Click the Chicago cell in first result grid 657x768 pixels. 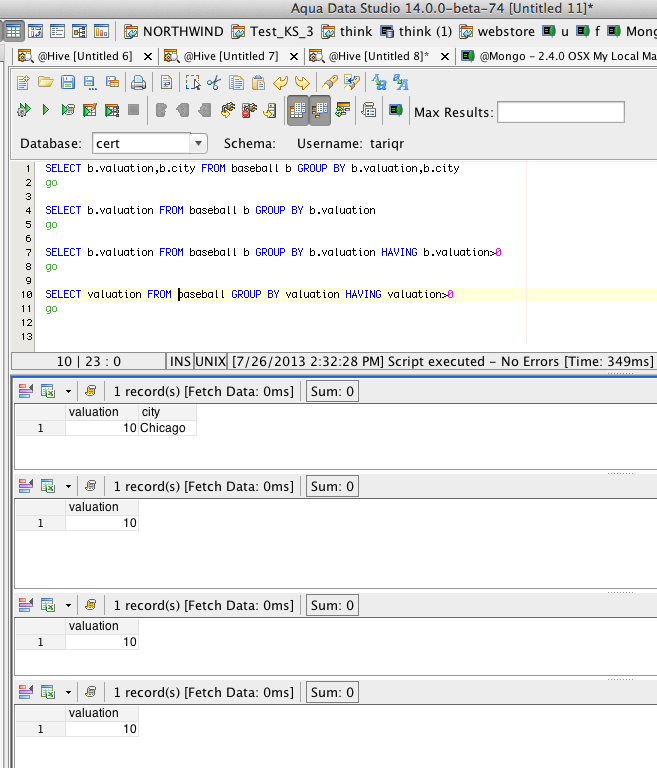pos(167,428)
